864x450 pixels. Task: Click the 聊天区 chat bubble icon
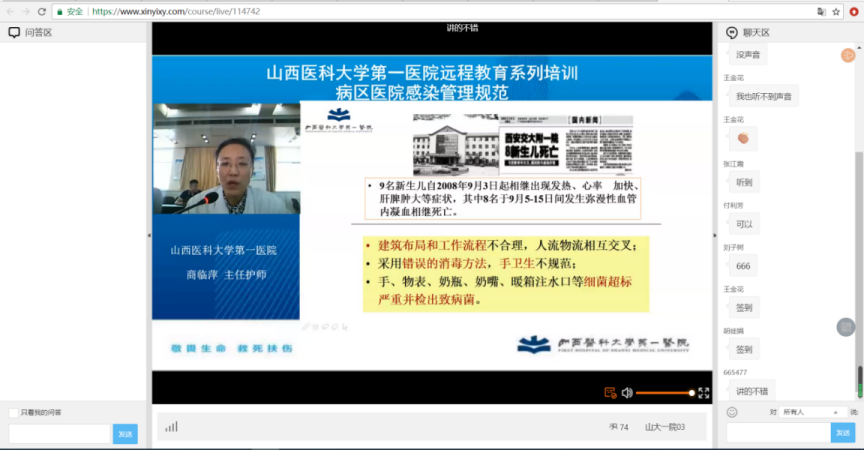(732, 33)
